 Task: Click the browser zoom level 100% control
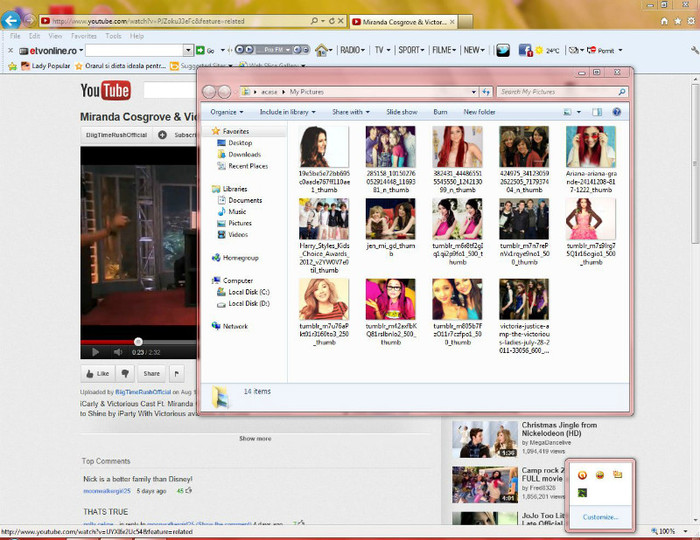pyautogui.click(x=668, y=532)
